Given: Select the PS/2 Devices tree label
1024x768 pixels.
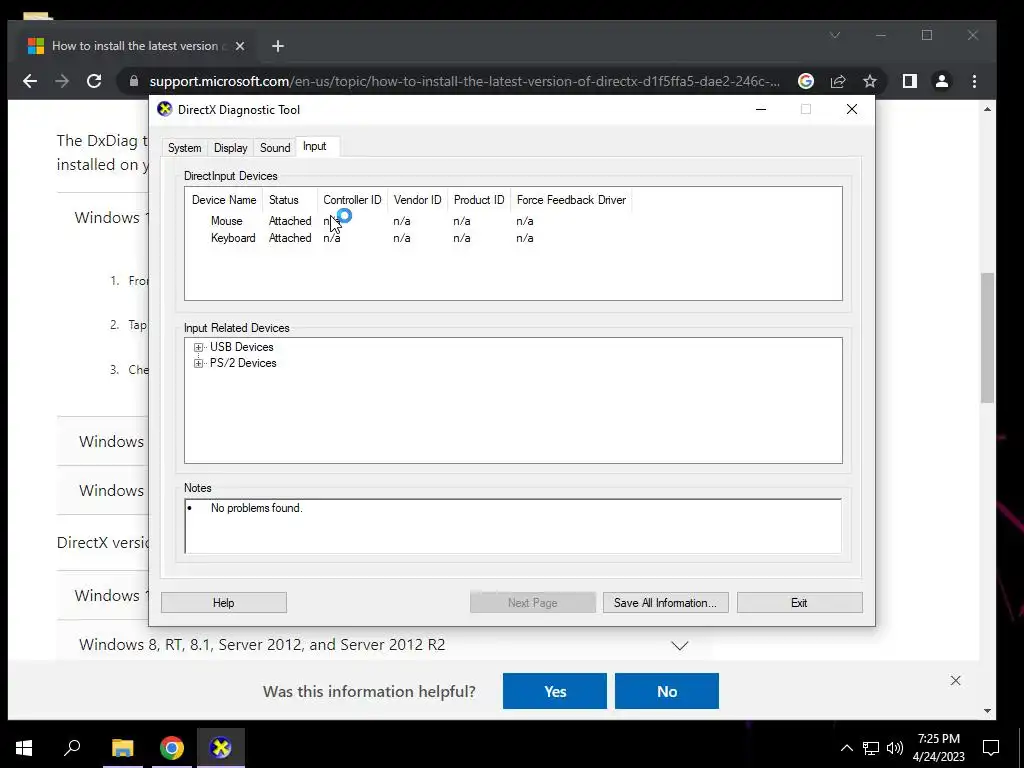Looking at the screenshot, I should [x=243, y=363].
